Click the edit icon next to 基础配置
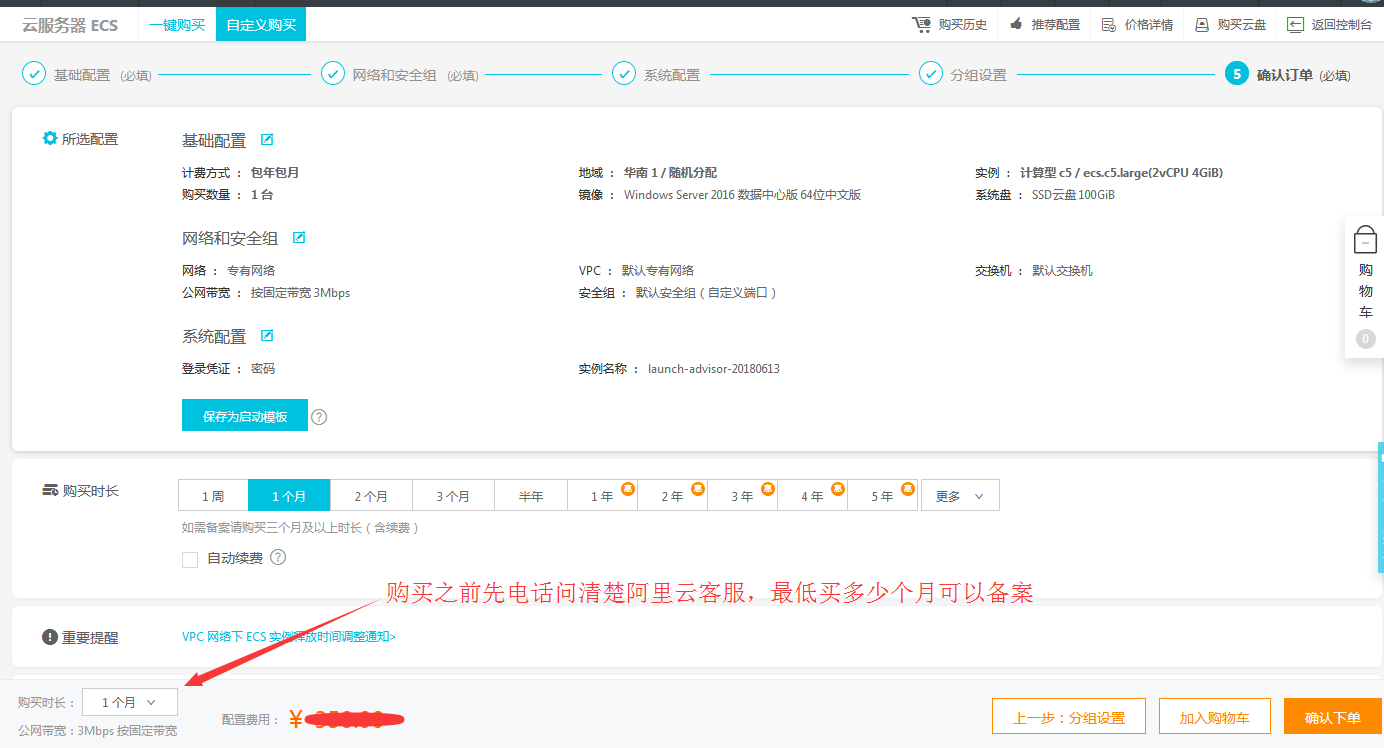Image resolution: width=1384 pixels, height=748 pixels. (x=267, y=140)
